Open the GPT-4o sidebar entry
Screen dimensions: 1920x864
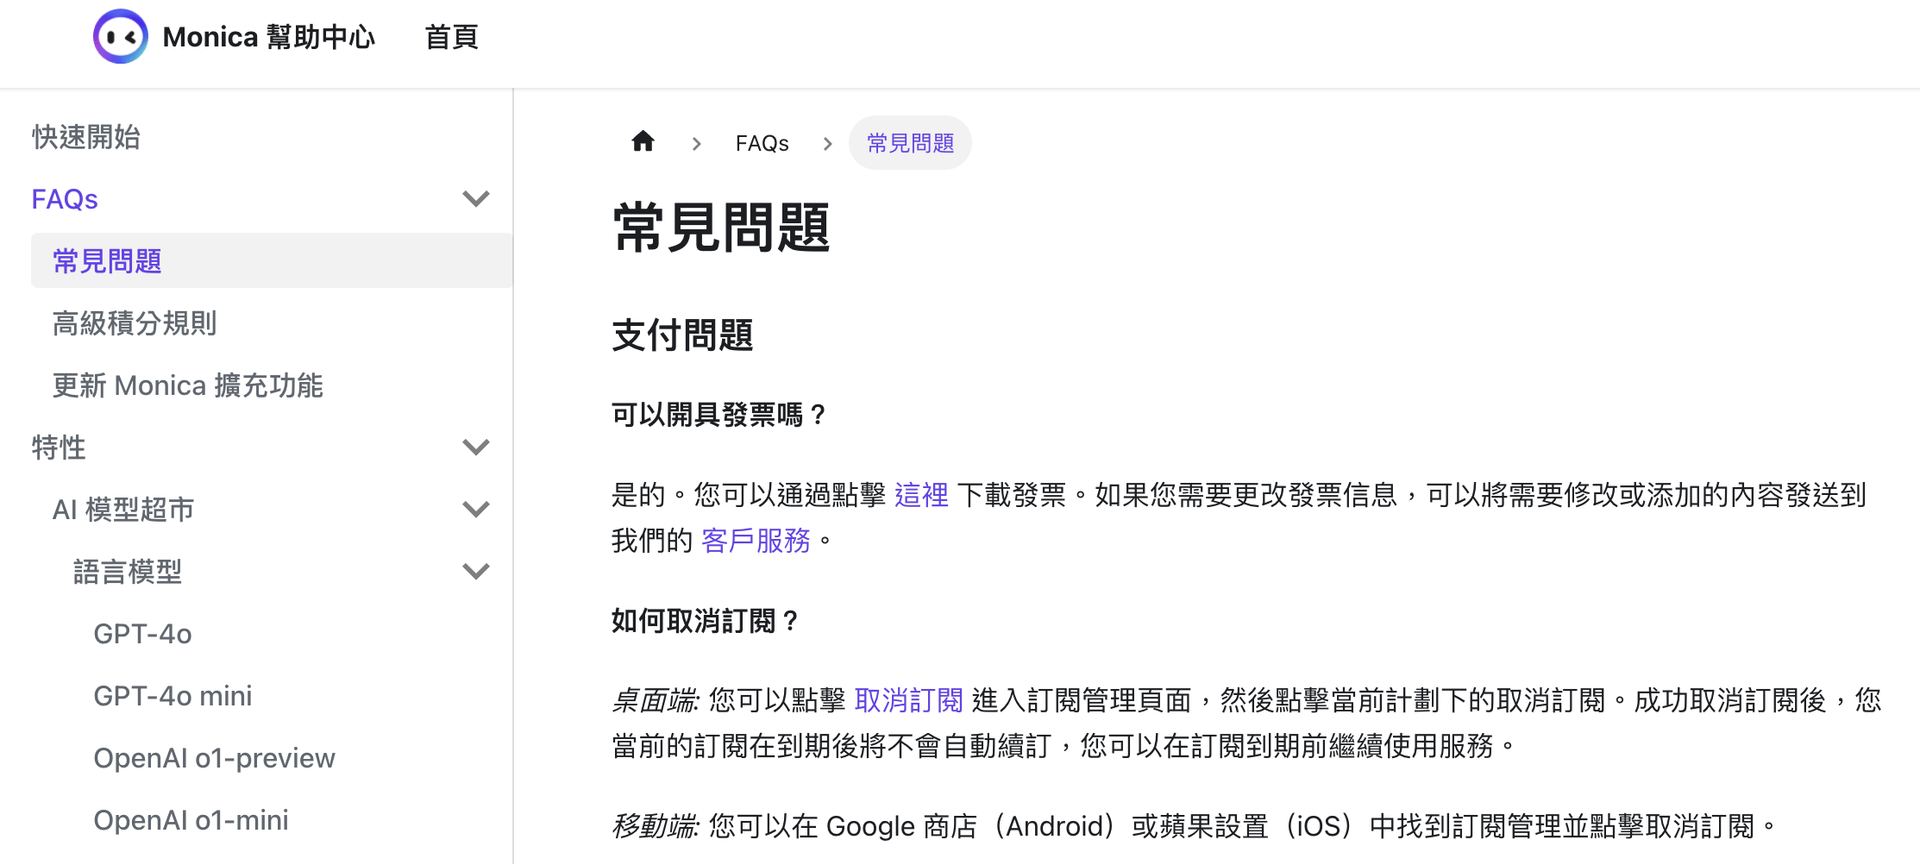click(x=142, y=634)
